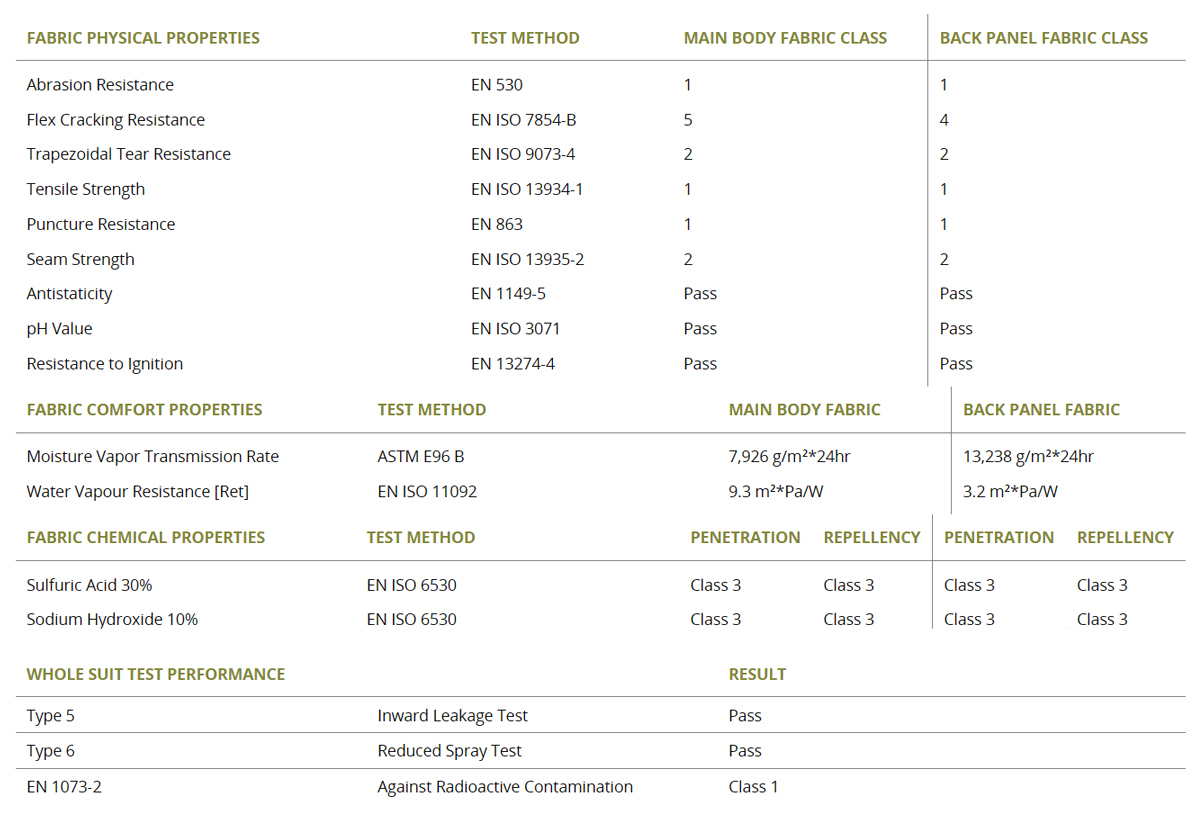Select EN ISO 13935-2 test method
The width and height of the screenshot is (1200, 820).
point(528,259)
